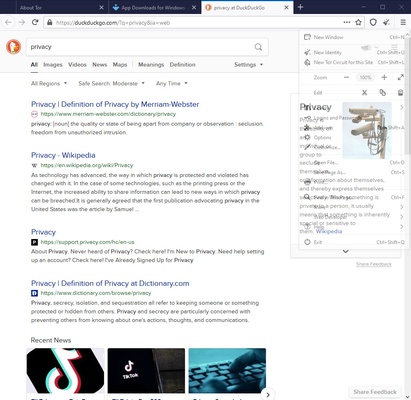Image resolution: width=411 pixels, height=400 pixels.
Task: Open the hamburger application menu
Action: pos(403,22)
